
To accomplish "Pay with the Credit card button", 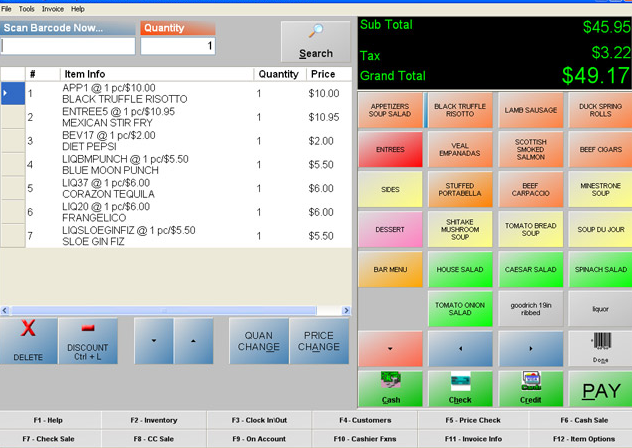I will pyautogui.click(x=530, y=389).
